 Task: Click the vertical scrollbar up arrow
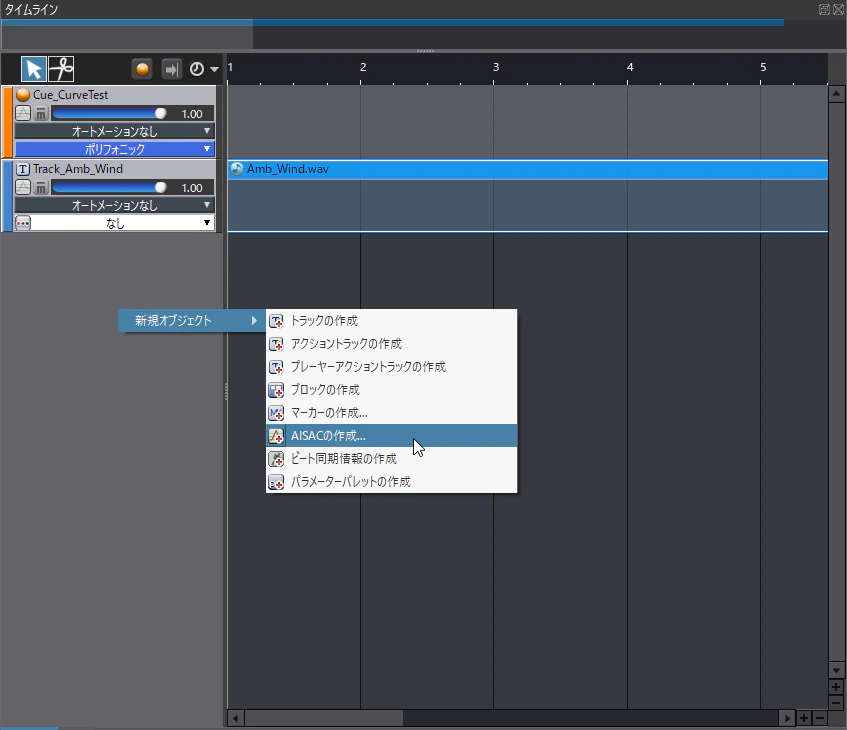pyautogui.click(x=836, y=93)
